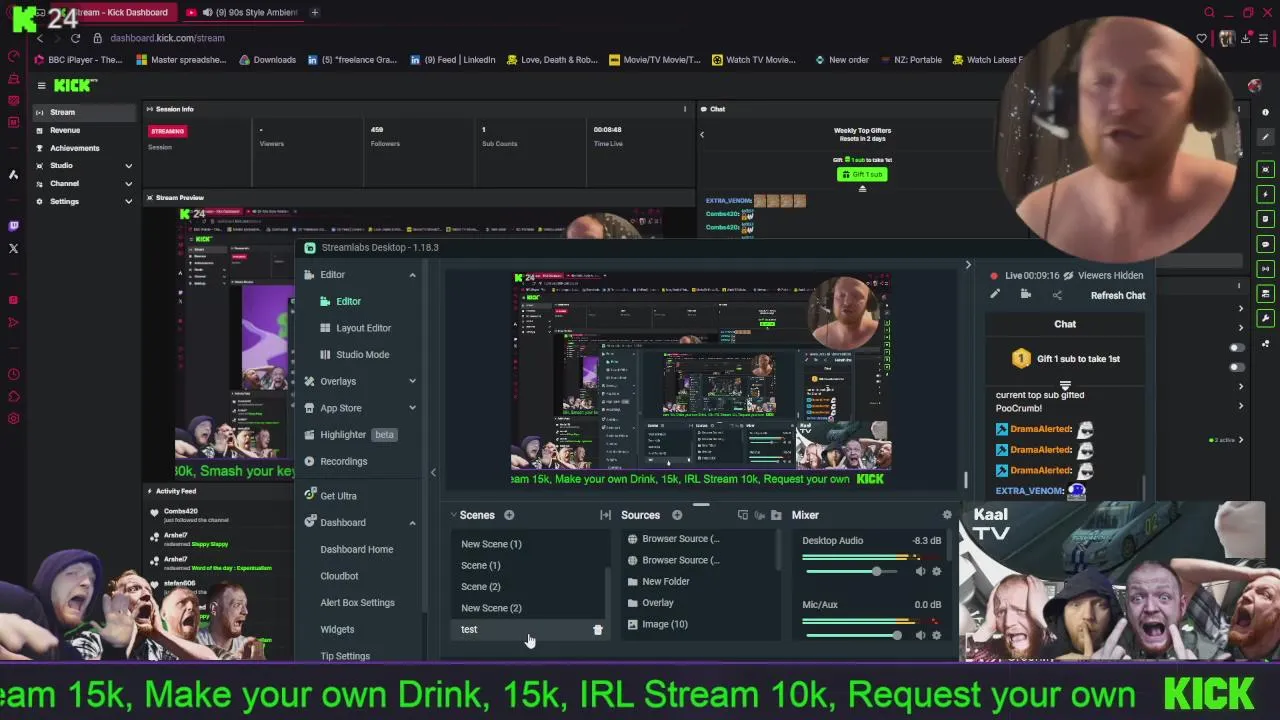The image size is (1280, 720).
Task: Collapse the Dashboard section in Streamlabs
Action: point(412,522)
